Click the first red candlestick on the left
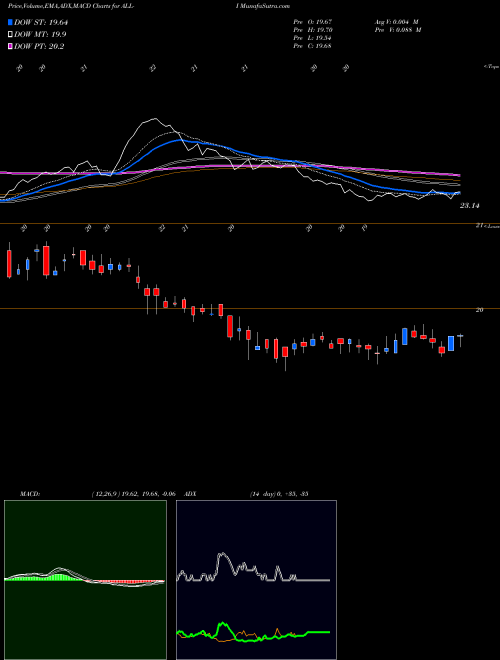The width and height of the screenshot is (500, 660). [x=9, y=263]
